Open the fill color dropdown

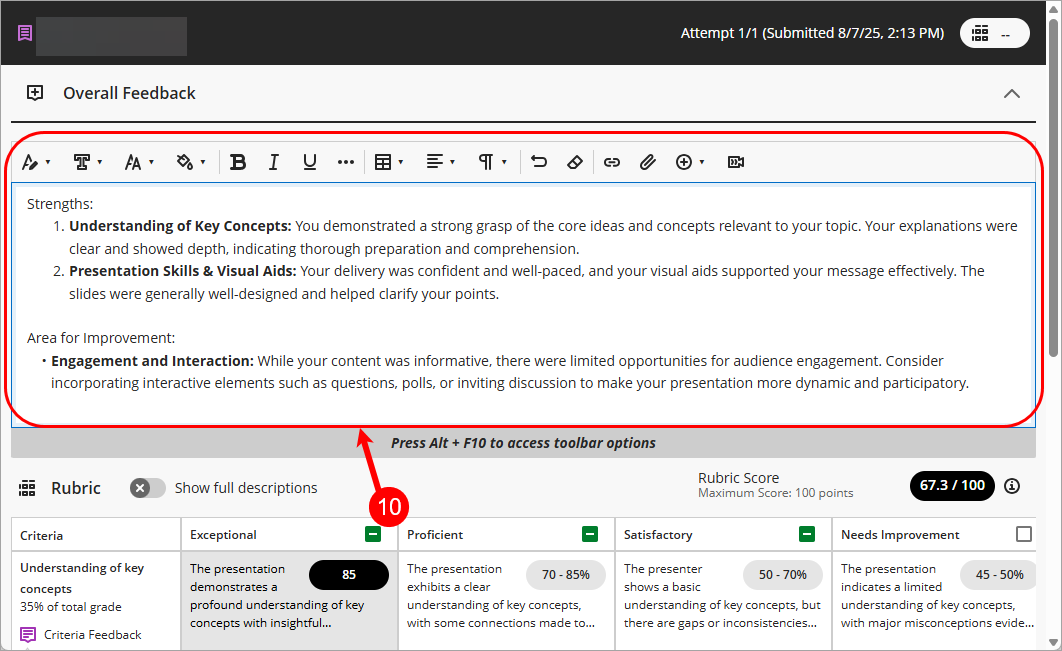(190, 162)
